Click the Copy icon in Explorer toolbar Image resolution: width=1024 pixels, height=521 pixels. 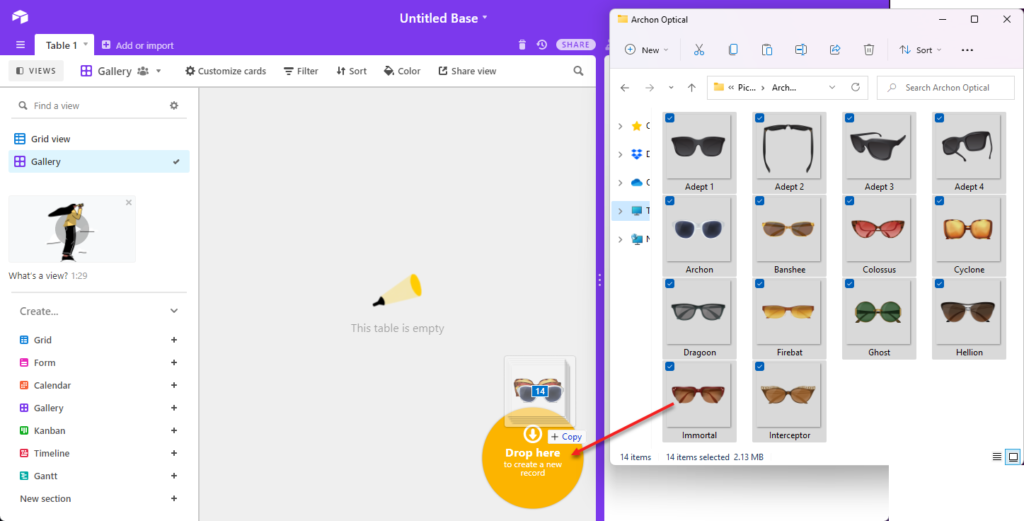click(x=733, y=50)
